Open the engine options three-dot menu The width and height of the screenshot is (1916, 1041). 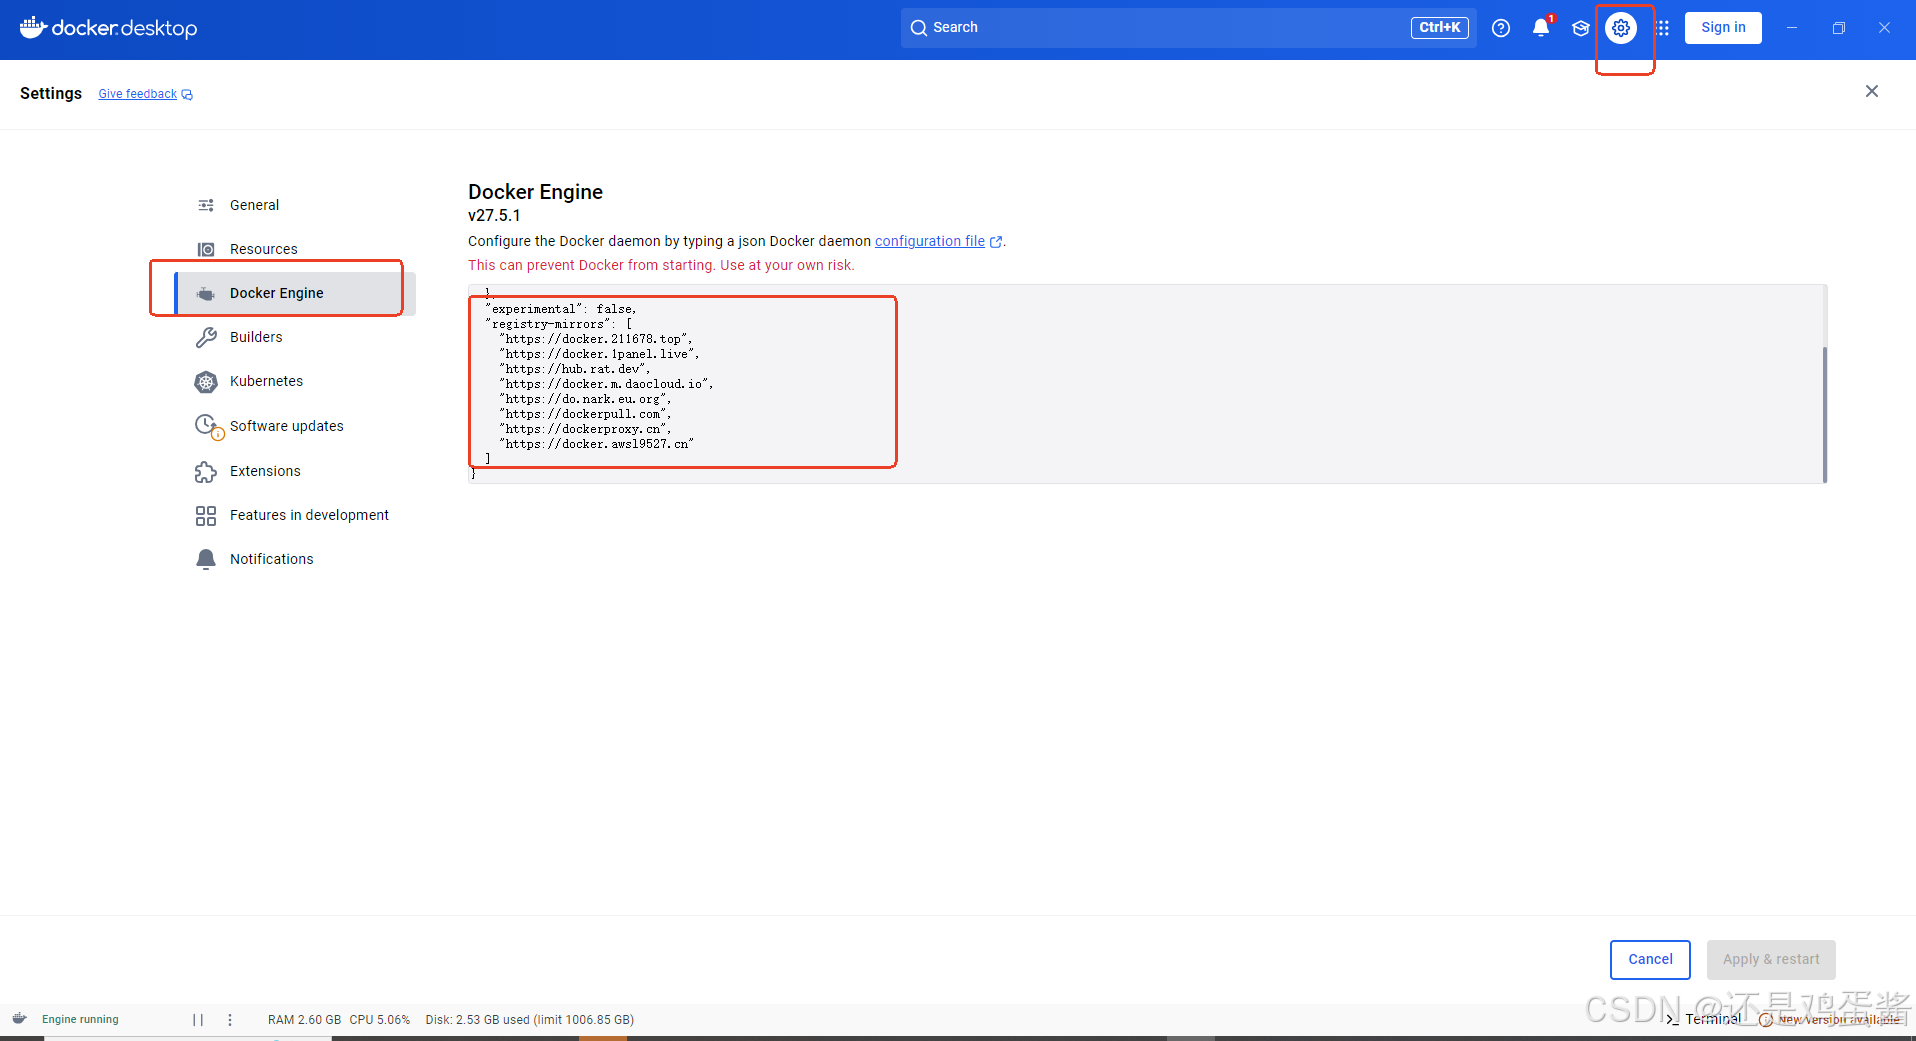coord(230,1019)
